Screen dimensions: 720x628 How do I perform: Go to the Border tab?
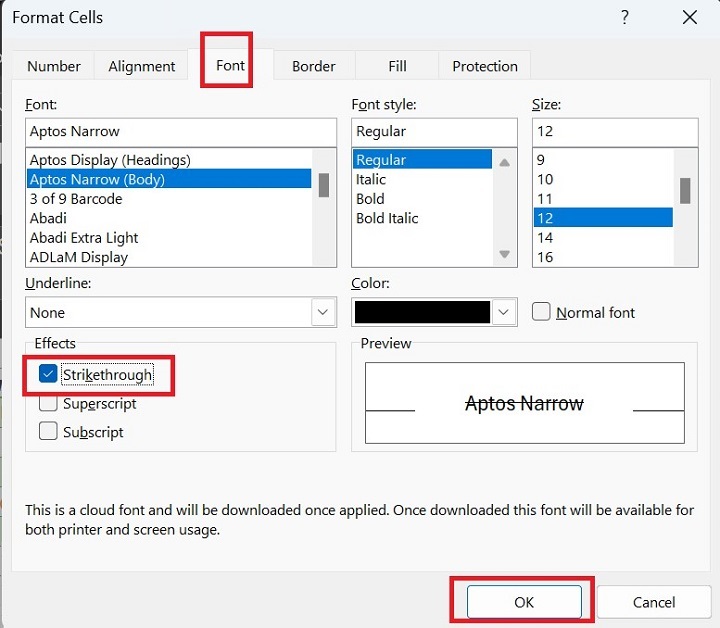tap(313, 66)
